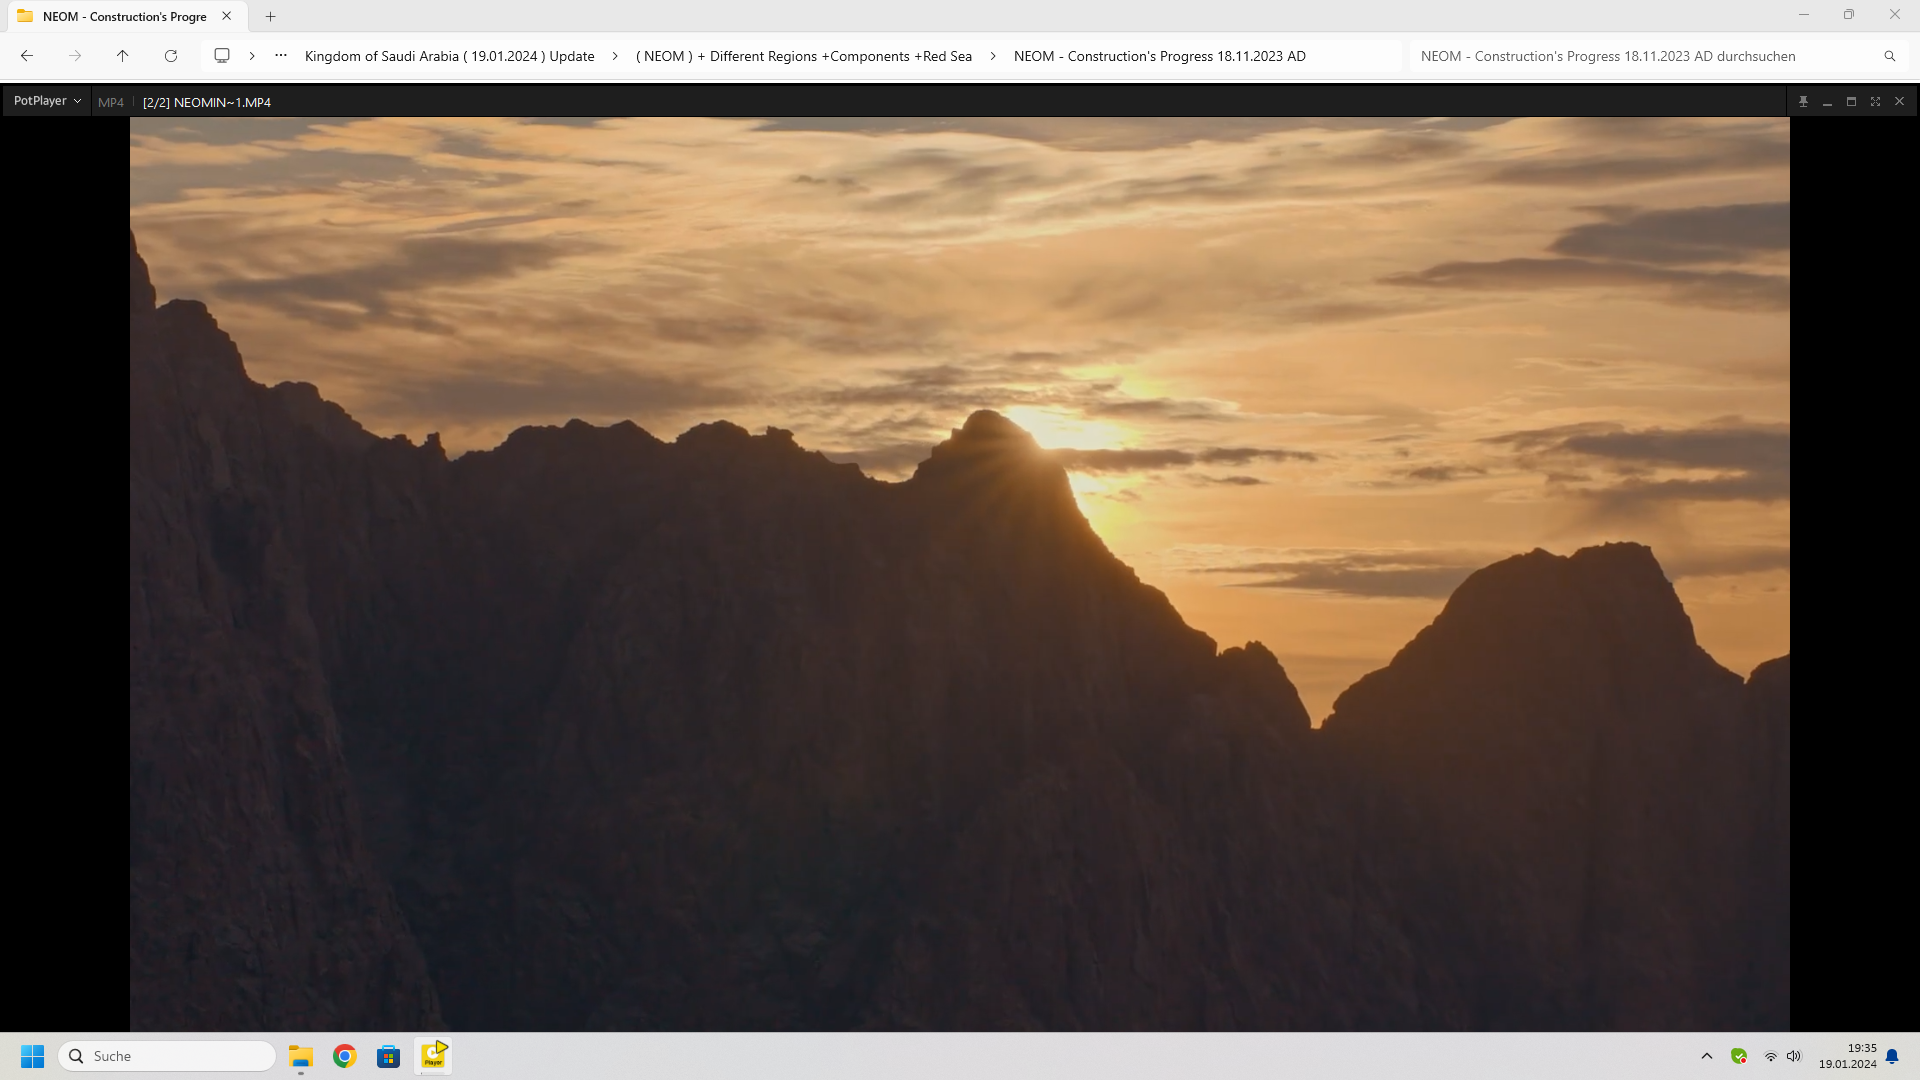Open Kingdom of Saudi Arabia (19.01.2024) Update folder
Viewport: 1920px width, 1080px height.
pyautogui.click(x=449, y=56)
